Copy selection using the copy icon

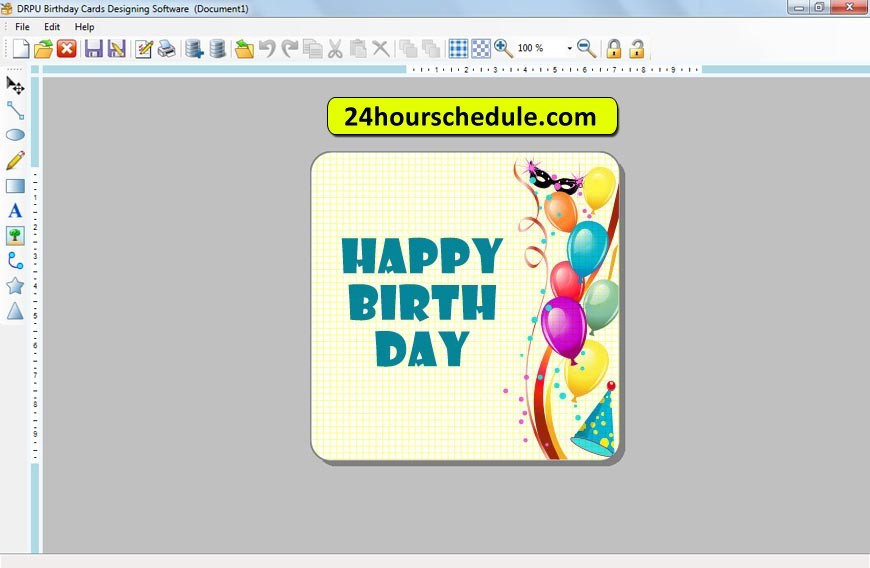click(313, 49)
